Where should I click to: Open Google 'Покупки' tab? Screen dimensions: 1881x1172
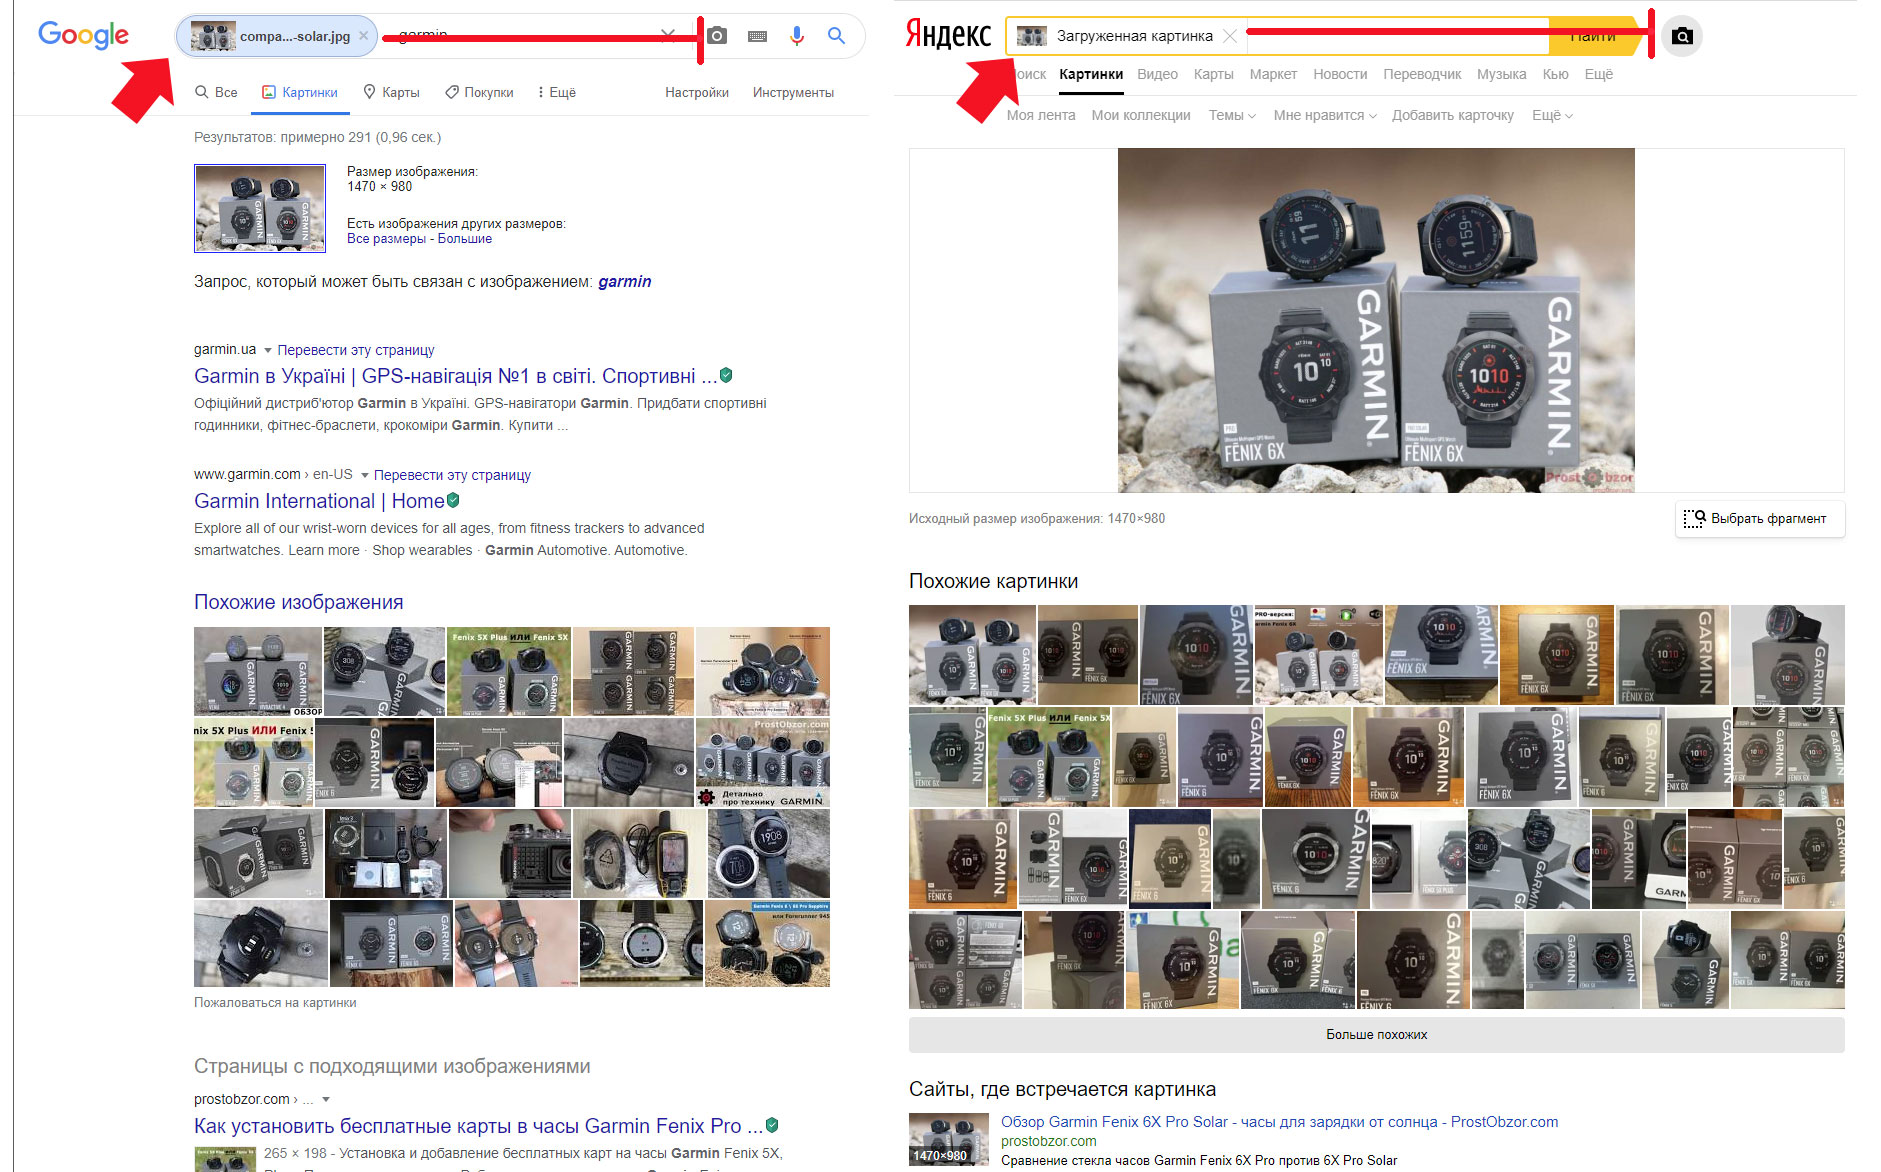[479, 92]
